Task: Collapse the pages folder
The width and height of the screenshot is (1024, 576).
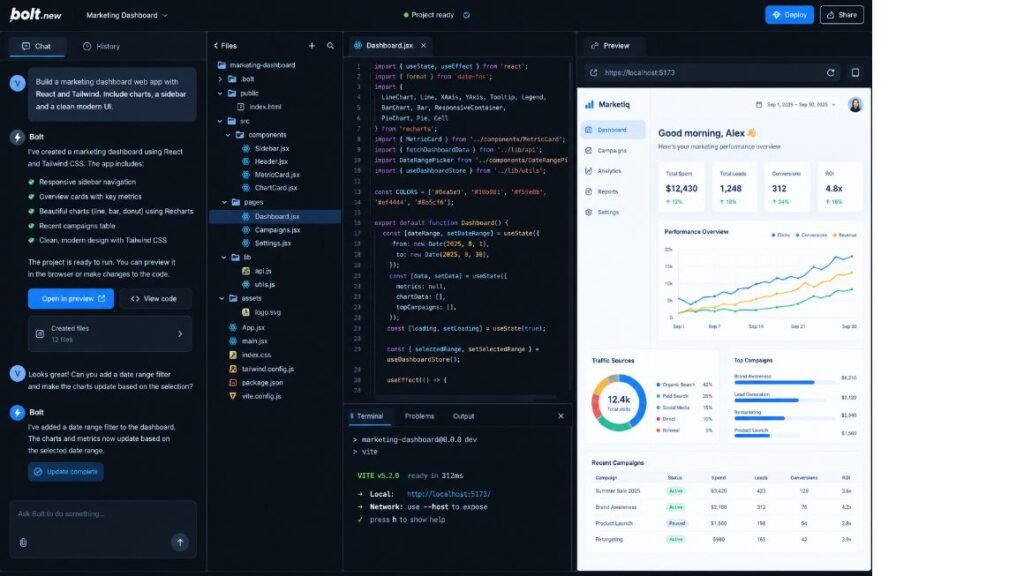Action: click(x=224, y=202)
